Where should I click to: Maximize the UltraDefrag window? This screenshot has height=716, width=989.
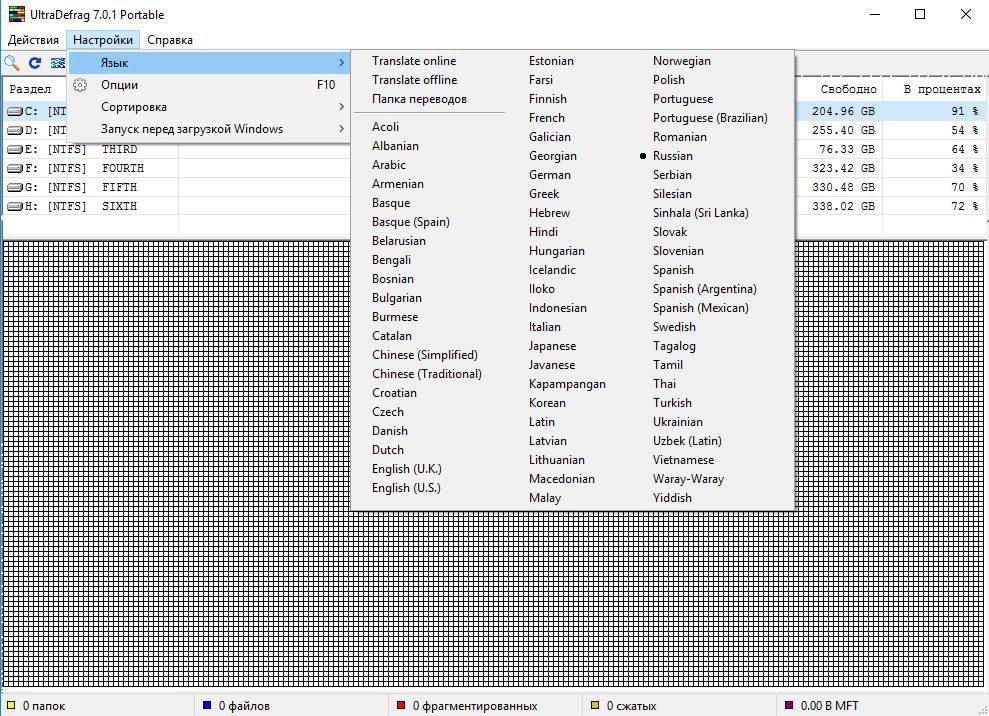920,14
